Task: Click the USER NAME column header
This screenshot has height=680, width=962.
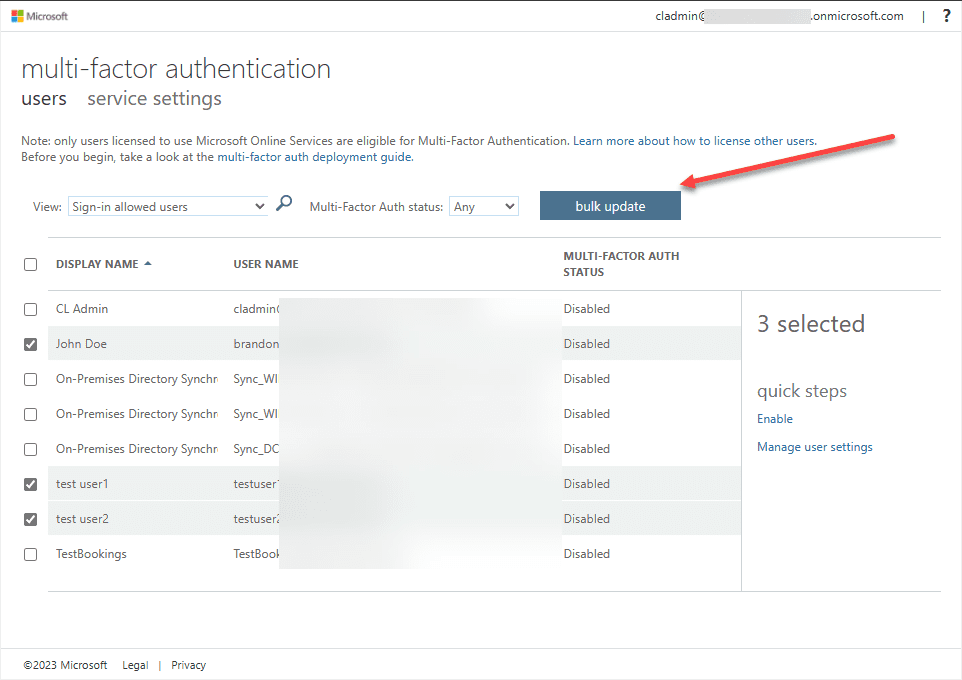Action: (266, 264)
